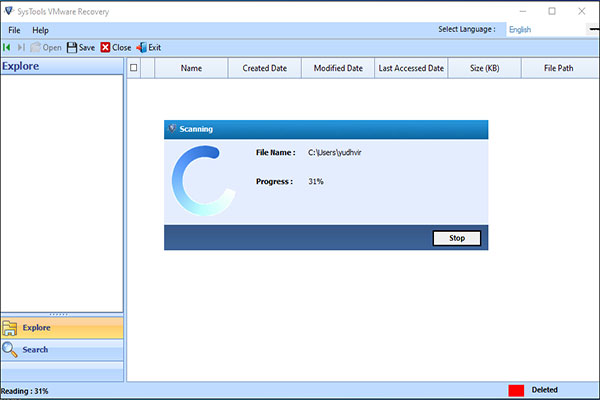This screenshot has width=600, height=400.
Task: Click the red Close toolbar icon
Action: pyautogui.click(x=105, y=47)
